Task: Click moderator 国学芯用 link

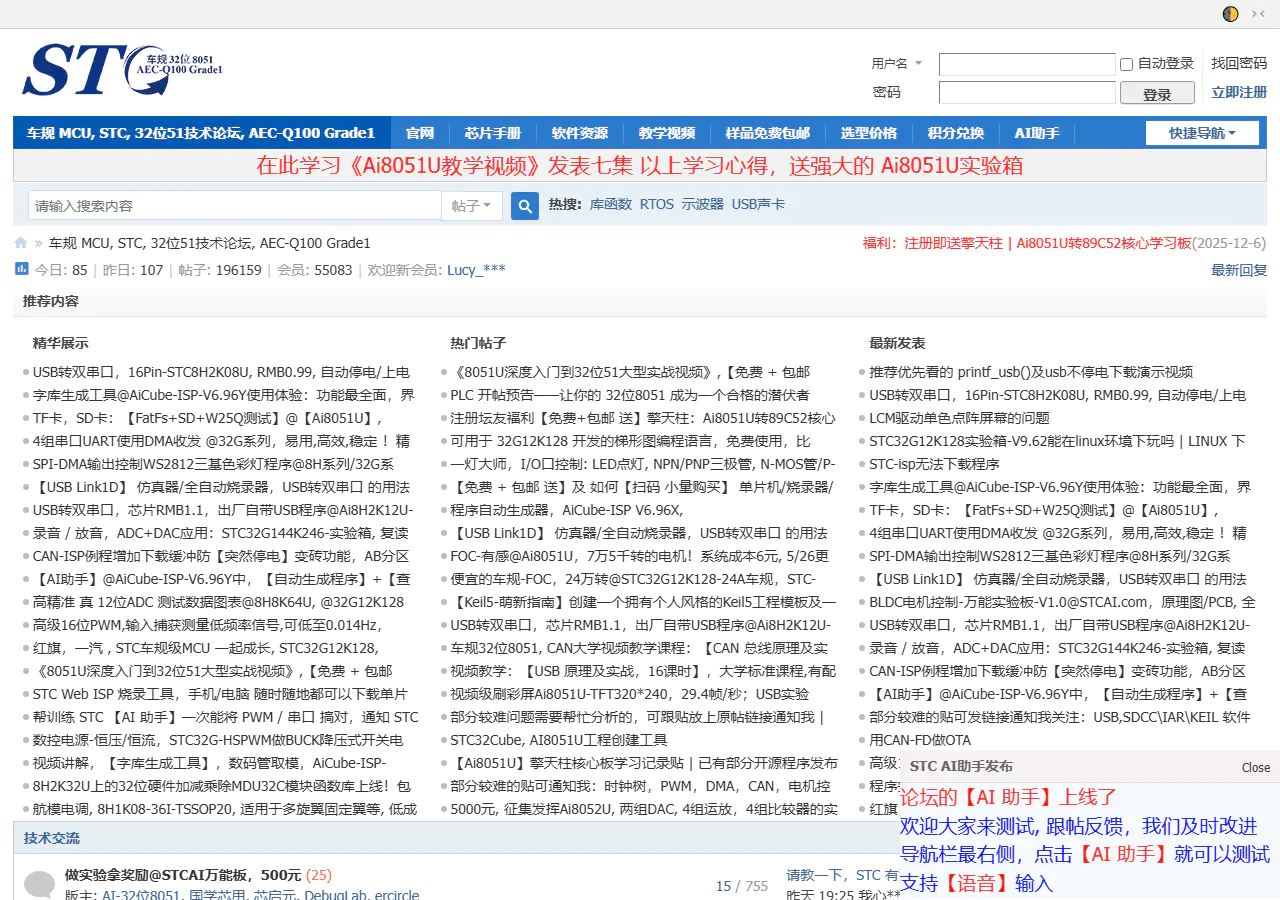Action: pos(217,895)
